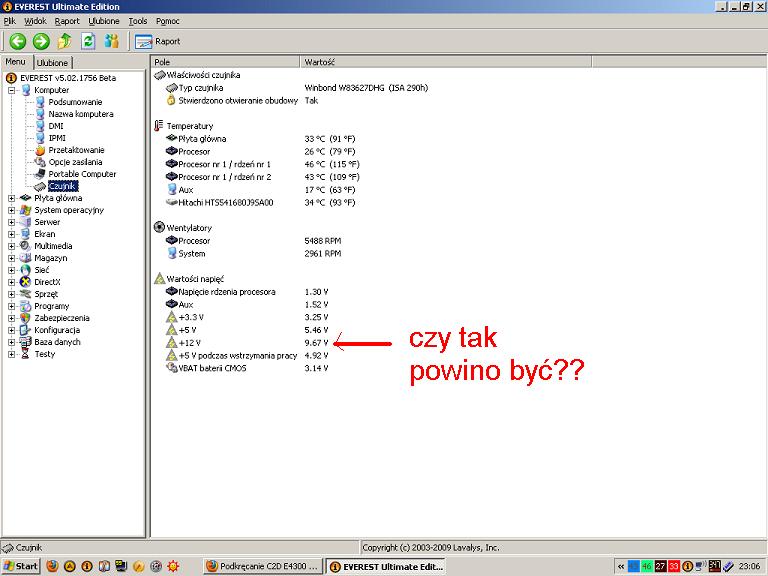Select the System fan RPM row
Image resolution: width=768 pixels, height=576 pixels.
click(x=253, y=253)
